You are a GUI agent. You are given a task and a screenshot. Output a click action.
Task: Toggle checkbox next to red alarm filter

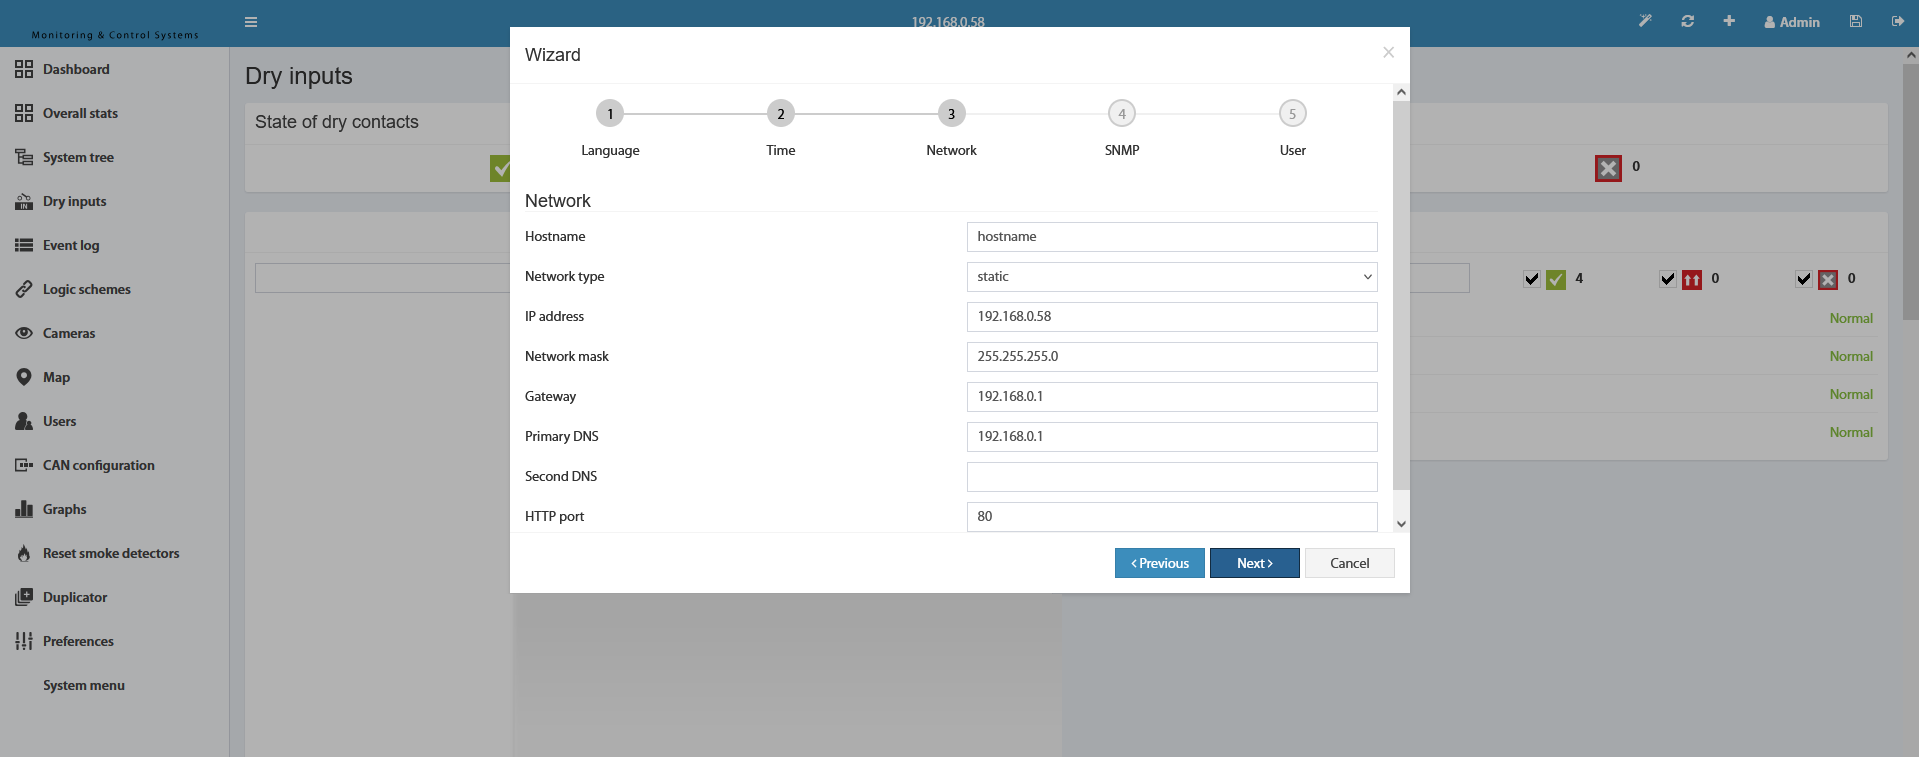tap(1668, 279)
